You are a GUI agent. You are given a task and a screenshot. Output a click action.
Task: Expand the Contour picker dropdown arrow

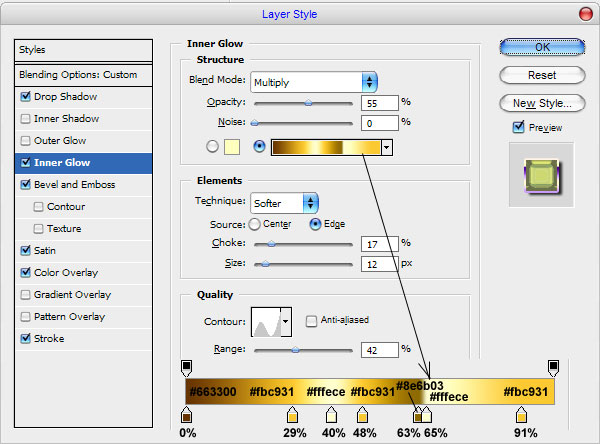[286, 322]
